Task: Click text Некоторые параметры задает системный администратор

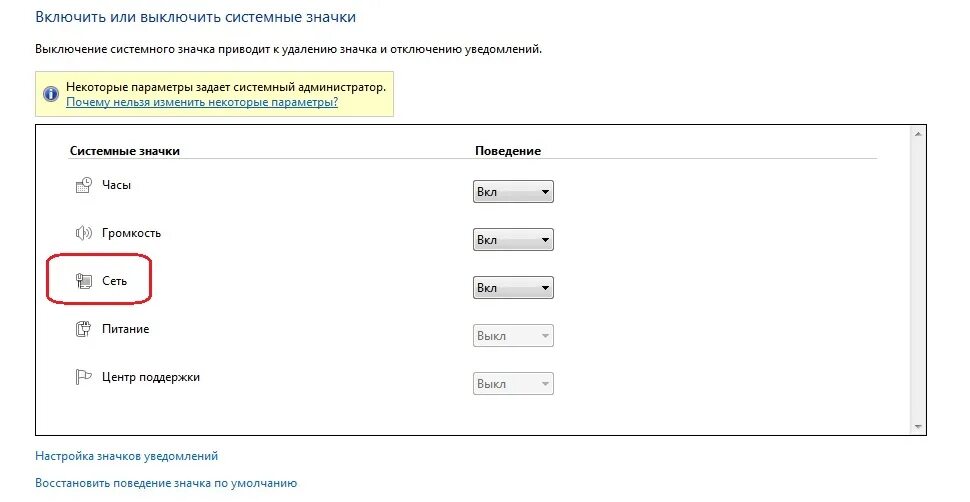Action: 226,87
